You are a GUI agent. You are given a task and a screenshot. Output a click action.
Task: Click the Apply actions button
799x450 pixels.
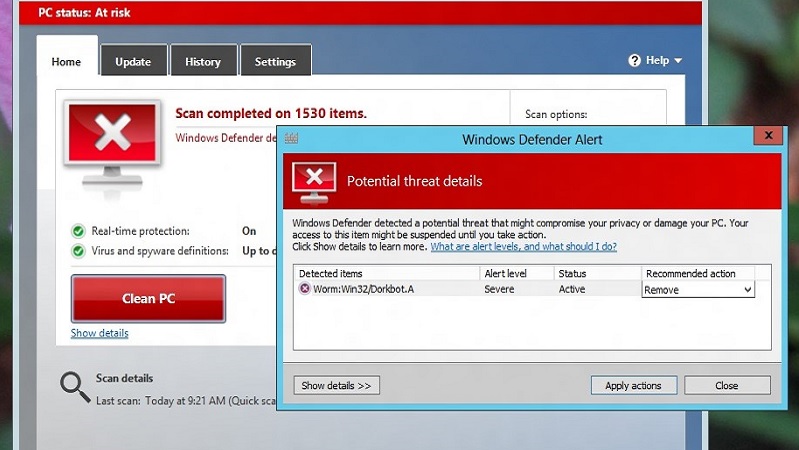pos(633,385)
